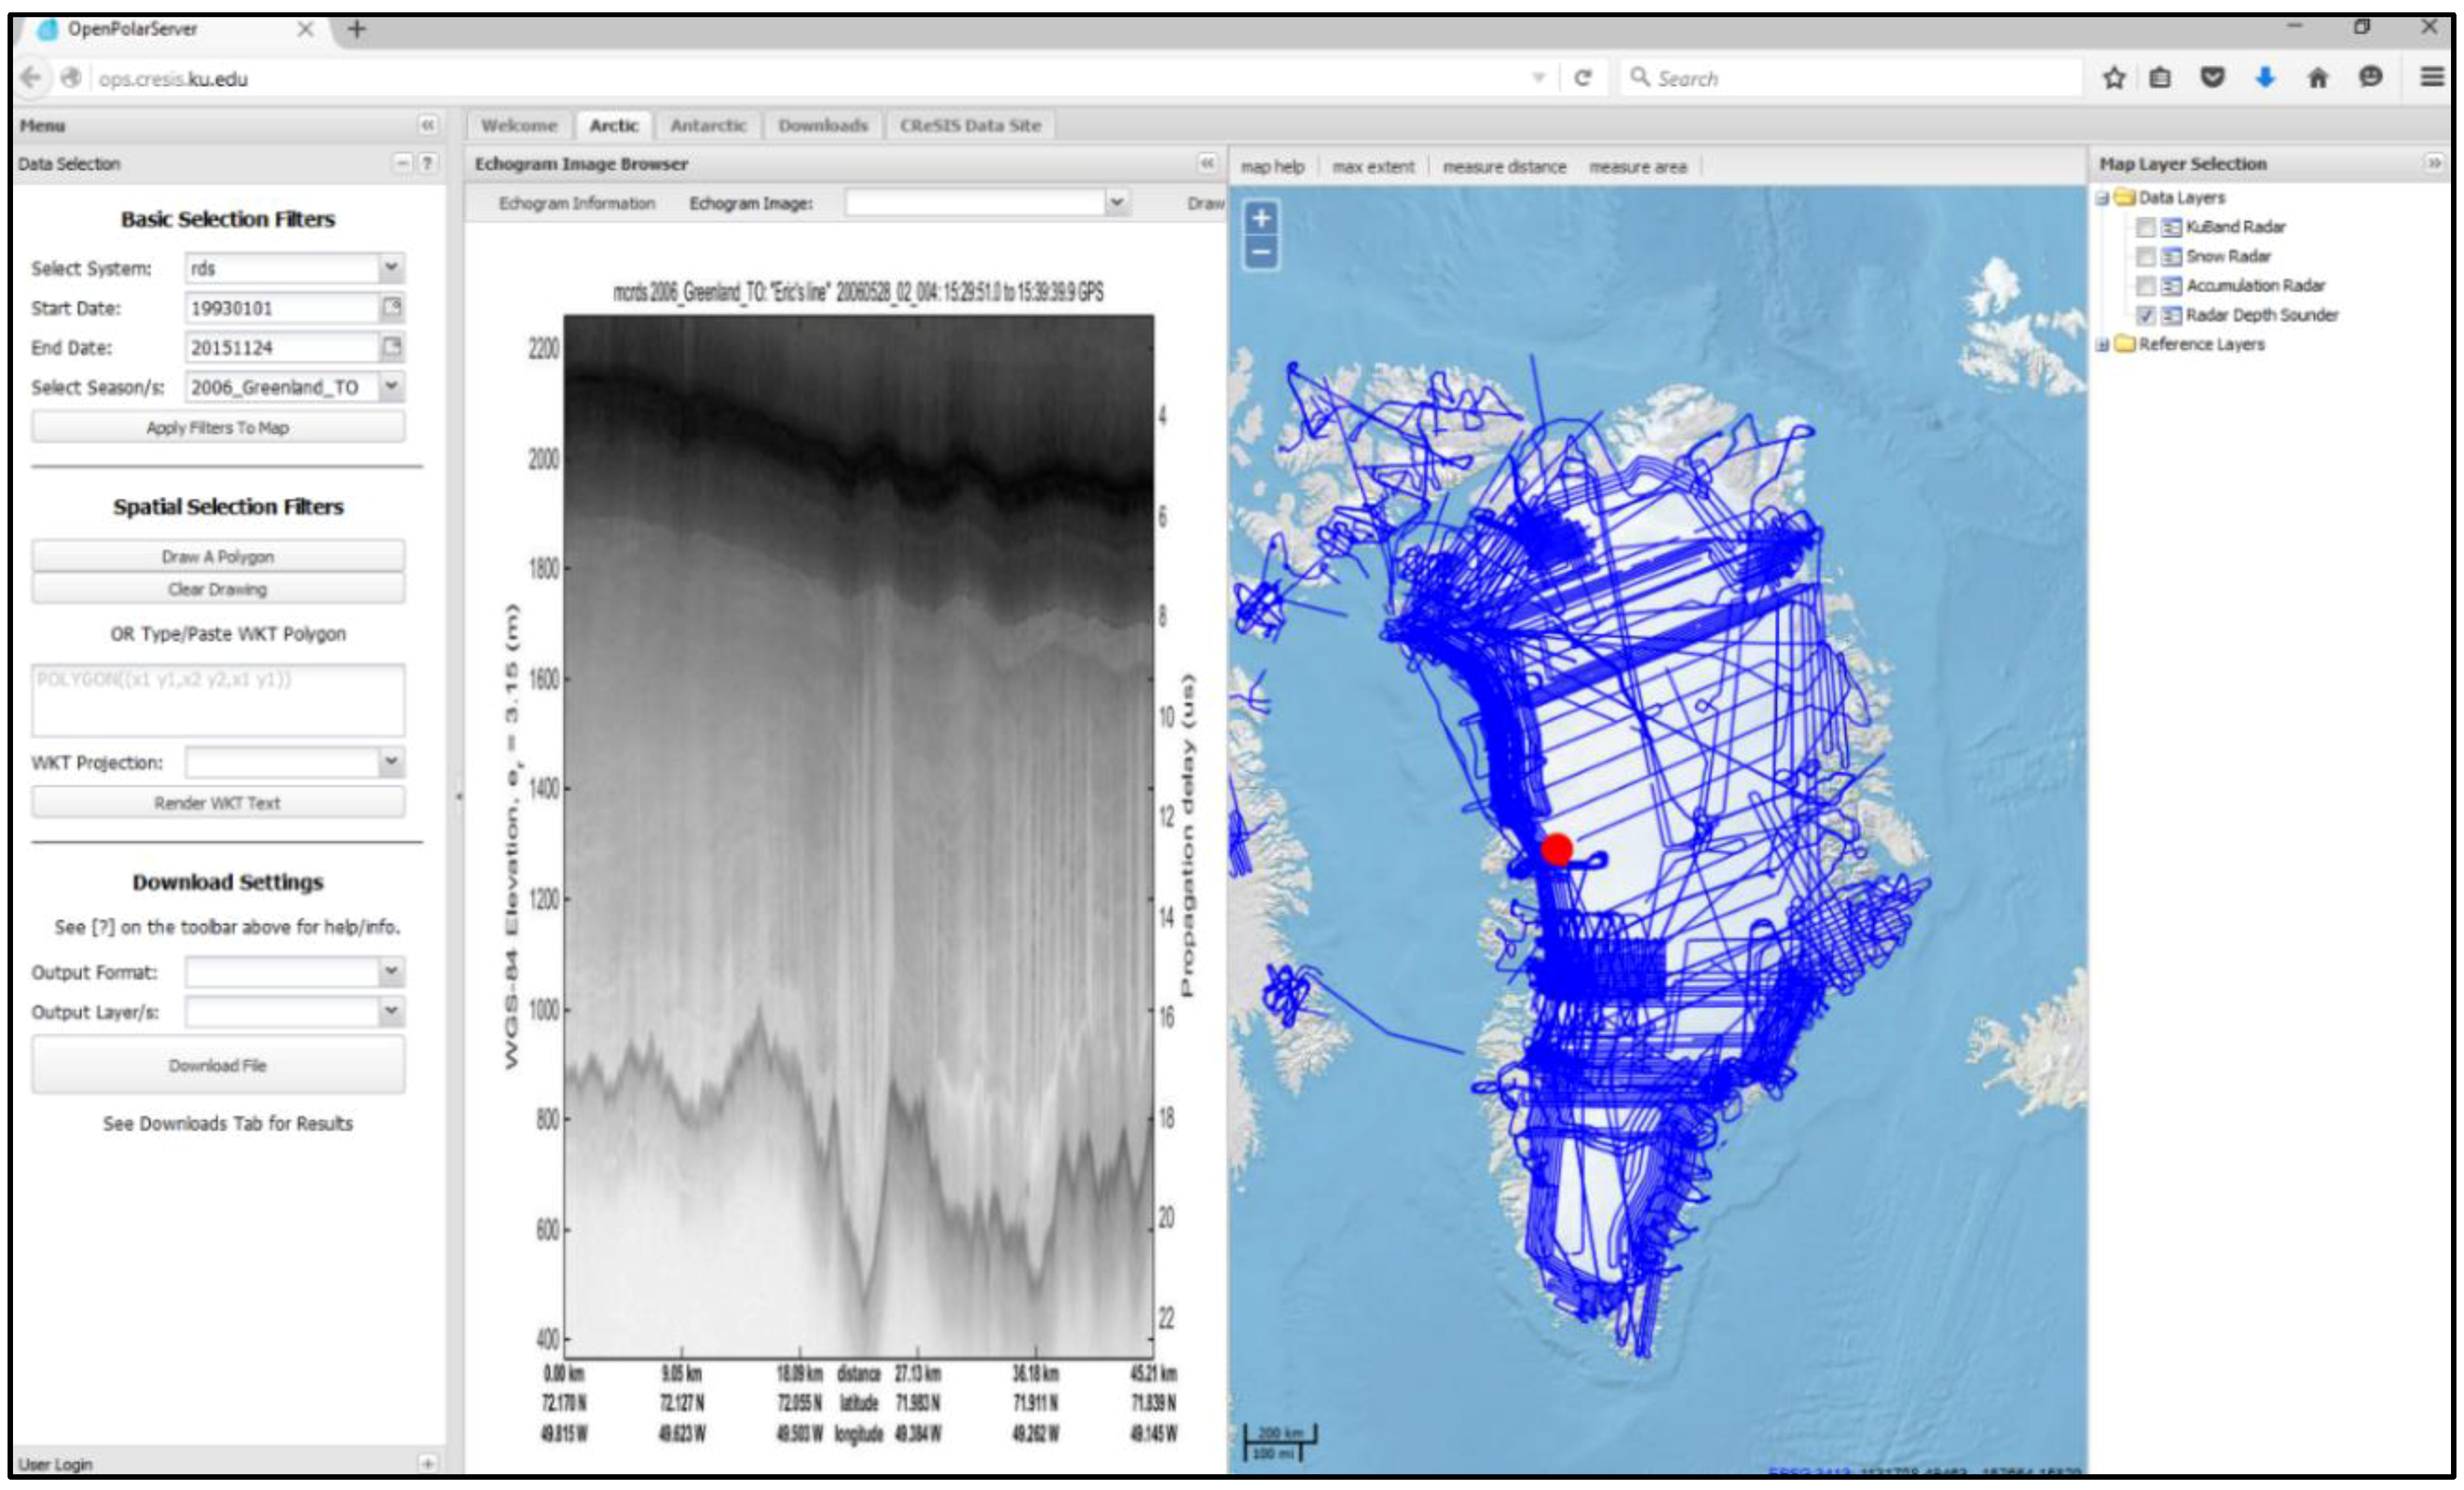The width and height of the screenshot is (2464, 1490).
Task: Enable the KuBand Radar layer checkbox
Action: 2145,227
